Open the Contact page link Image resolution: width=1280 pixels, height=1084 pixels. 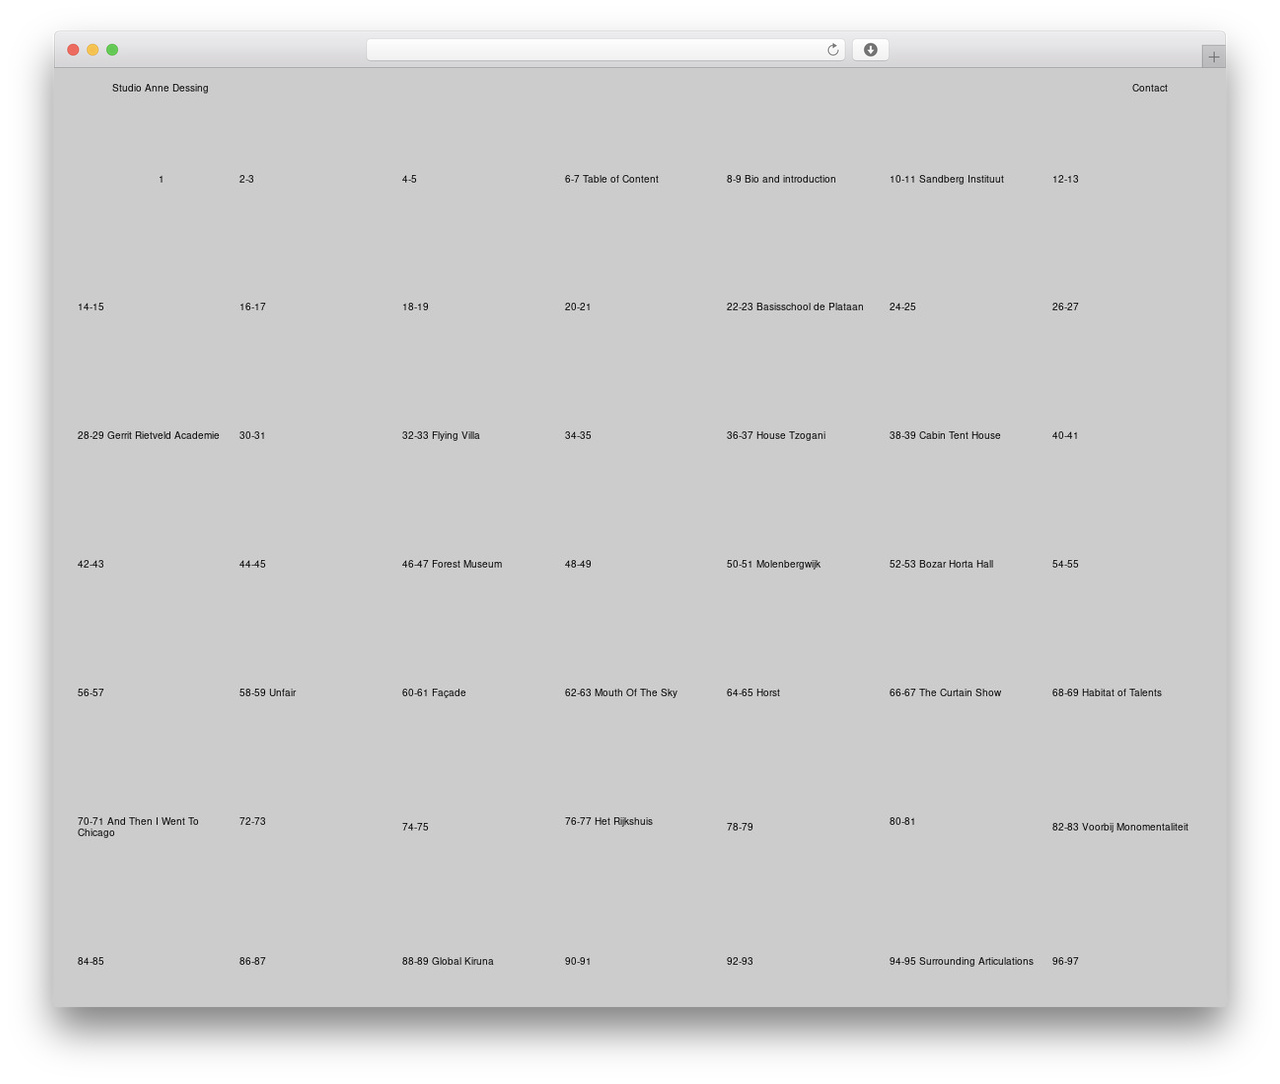point(1150,88)
